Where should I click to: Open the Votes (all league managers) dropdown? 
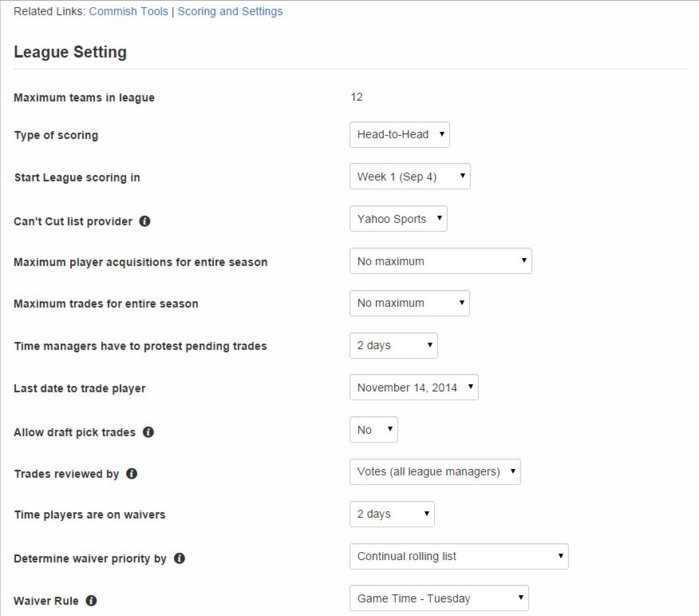coord(434,472)
